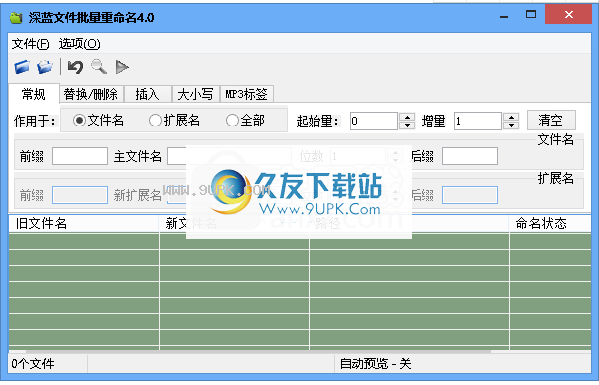Decrease the 起始量 value with down arrow

click(x=407, y=125)
